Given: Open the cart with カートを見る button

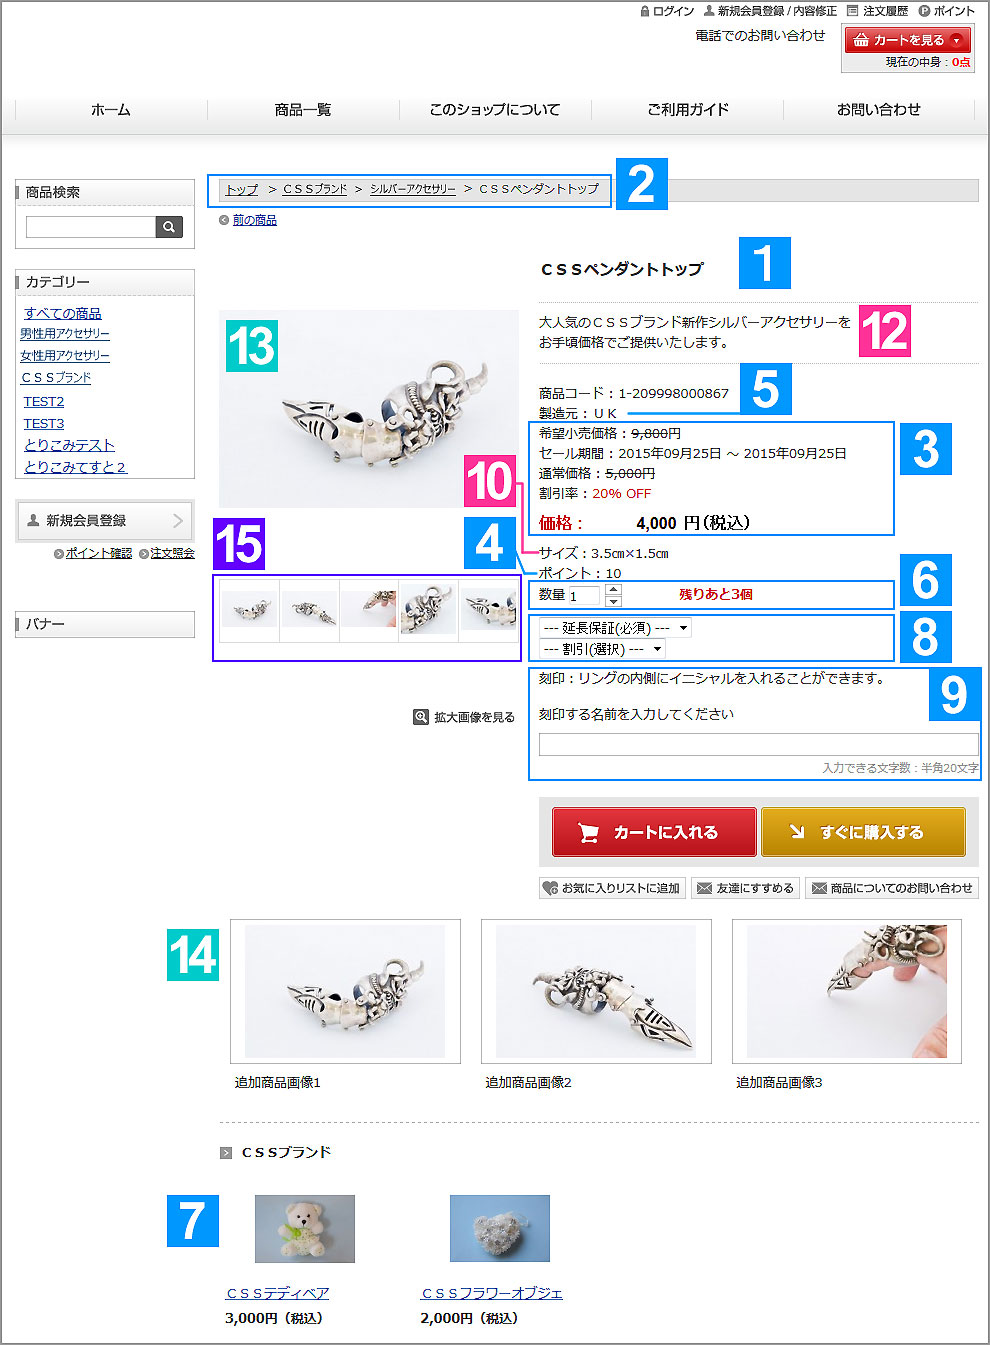Looking at the screenshot, I should [908, 40].
